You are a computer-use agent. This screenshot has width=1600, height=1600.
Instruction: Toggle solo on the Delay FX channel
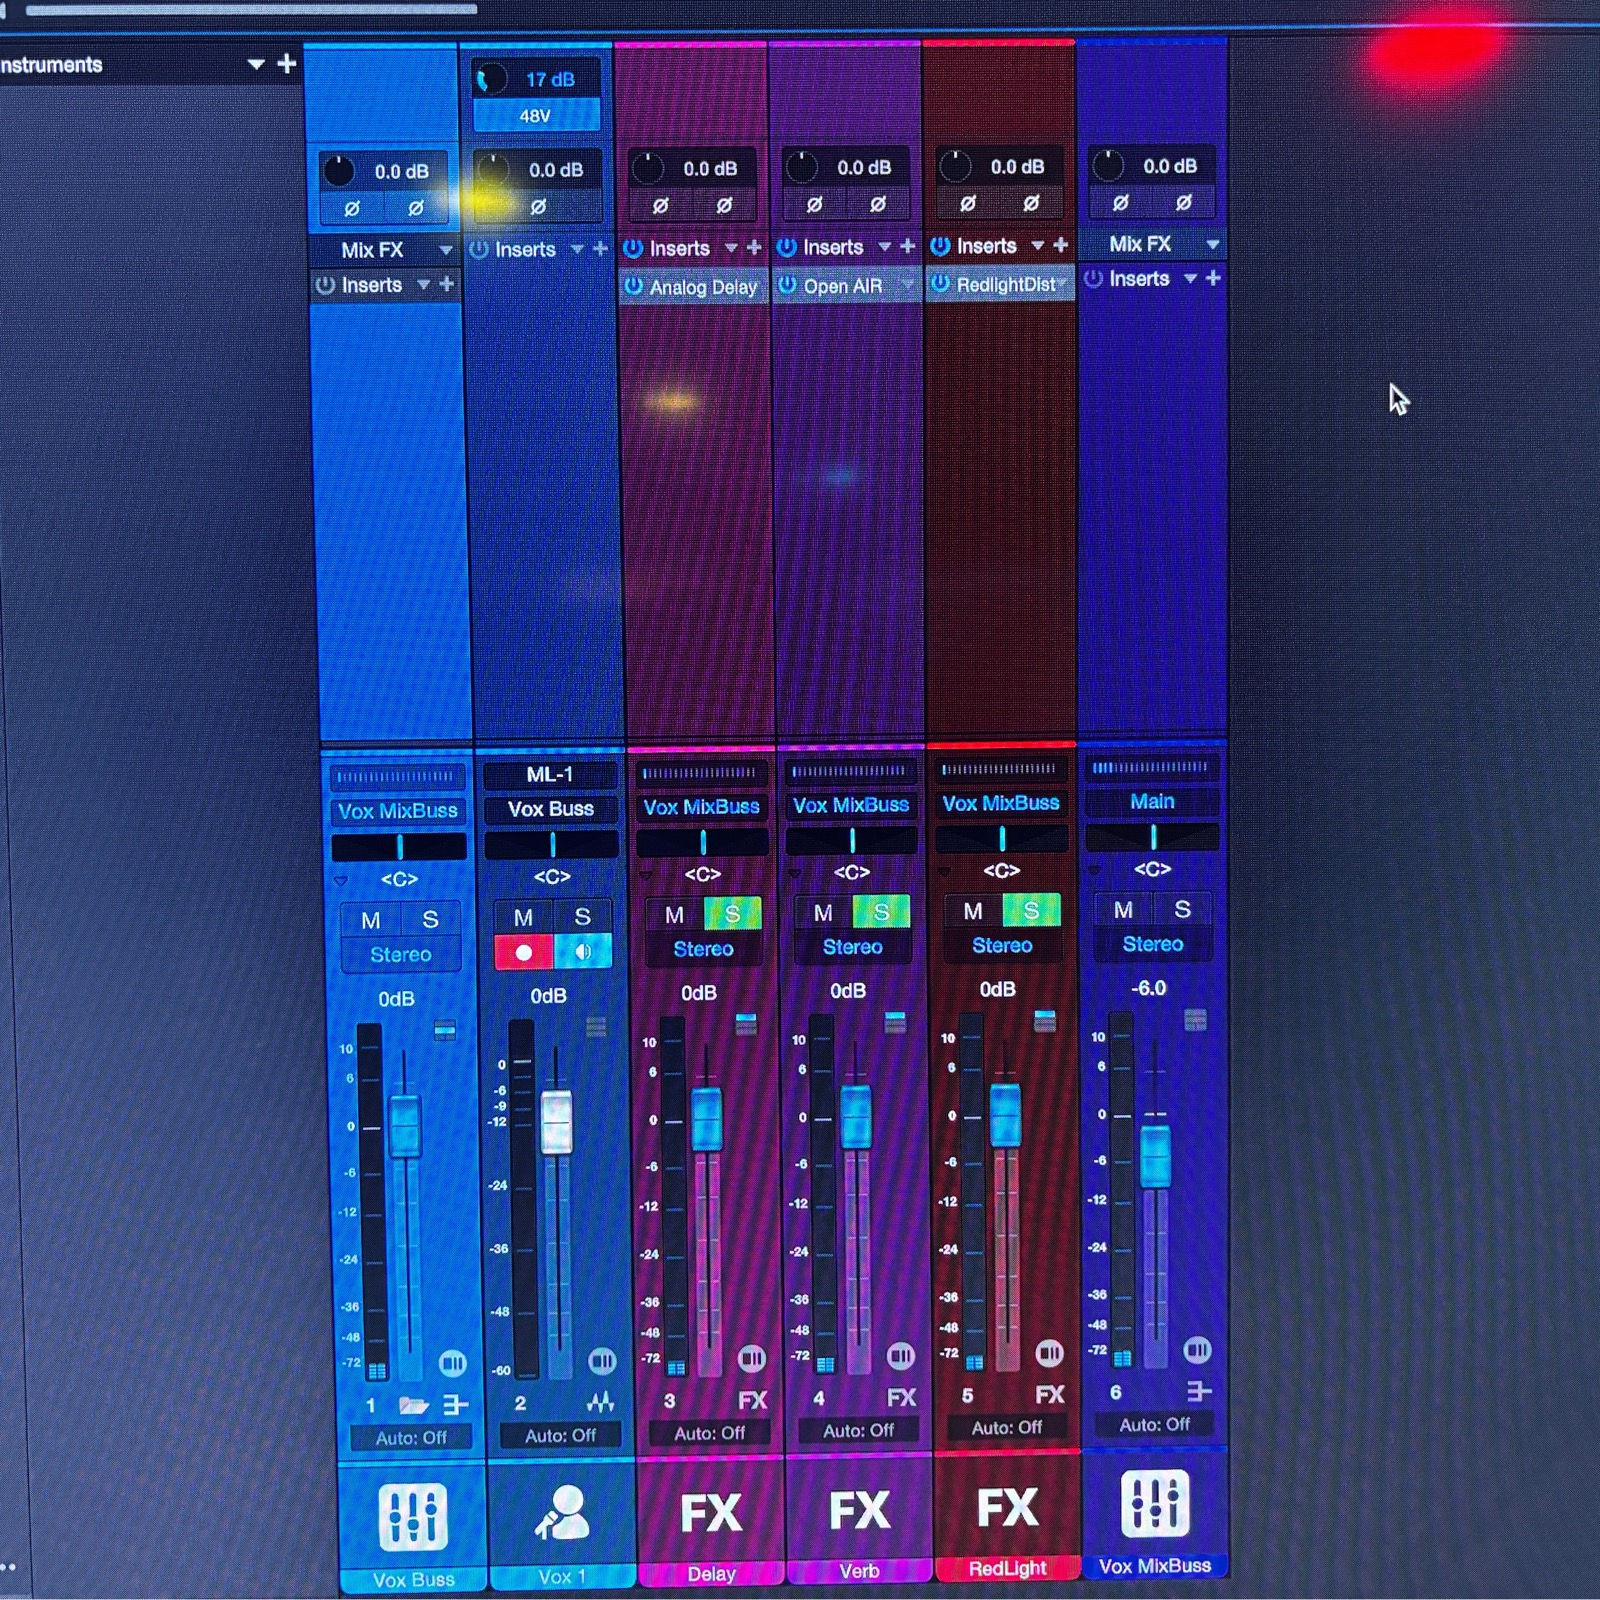733,913
